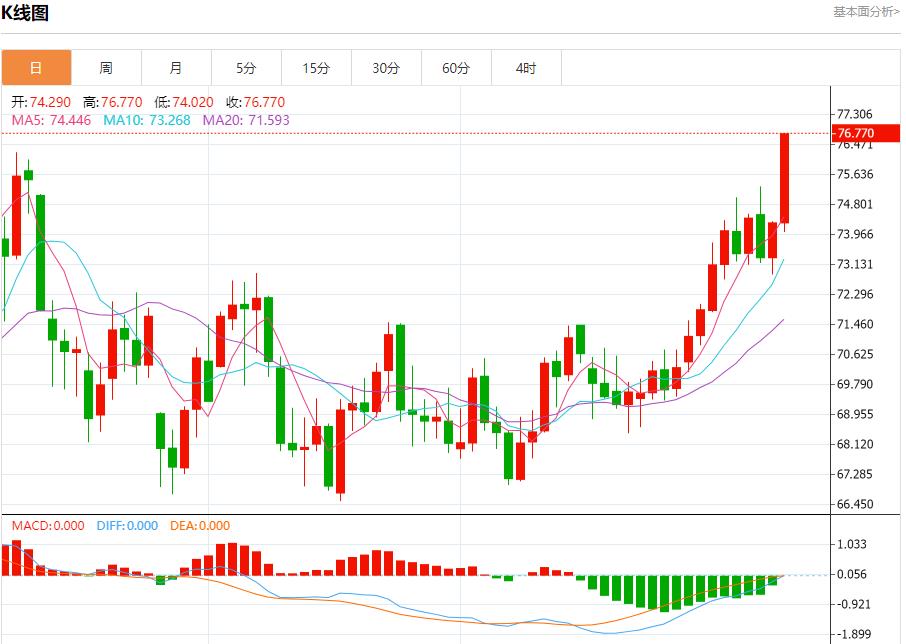
Task: Click the 77.306 price axis label
Action: point(855,115)
